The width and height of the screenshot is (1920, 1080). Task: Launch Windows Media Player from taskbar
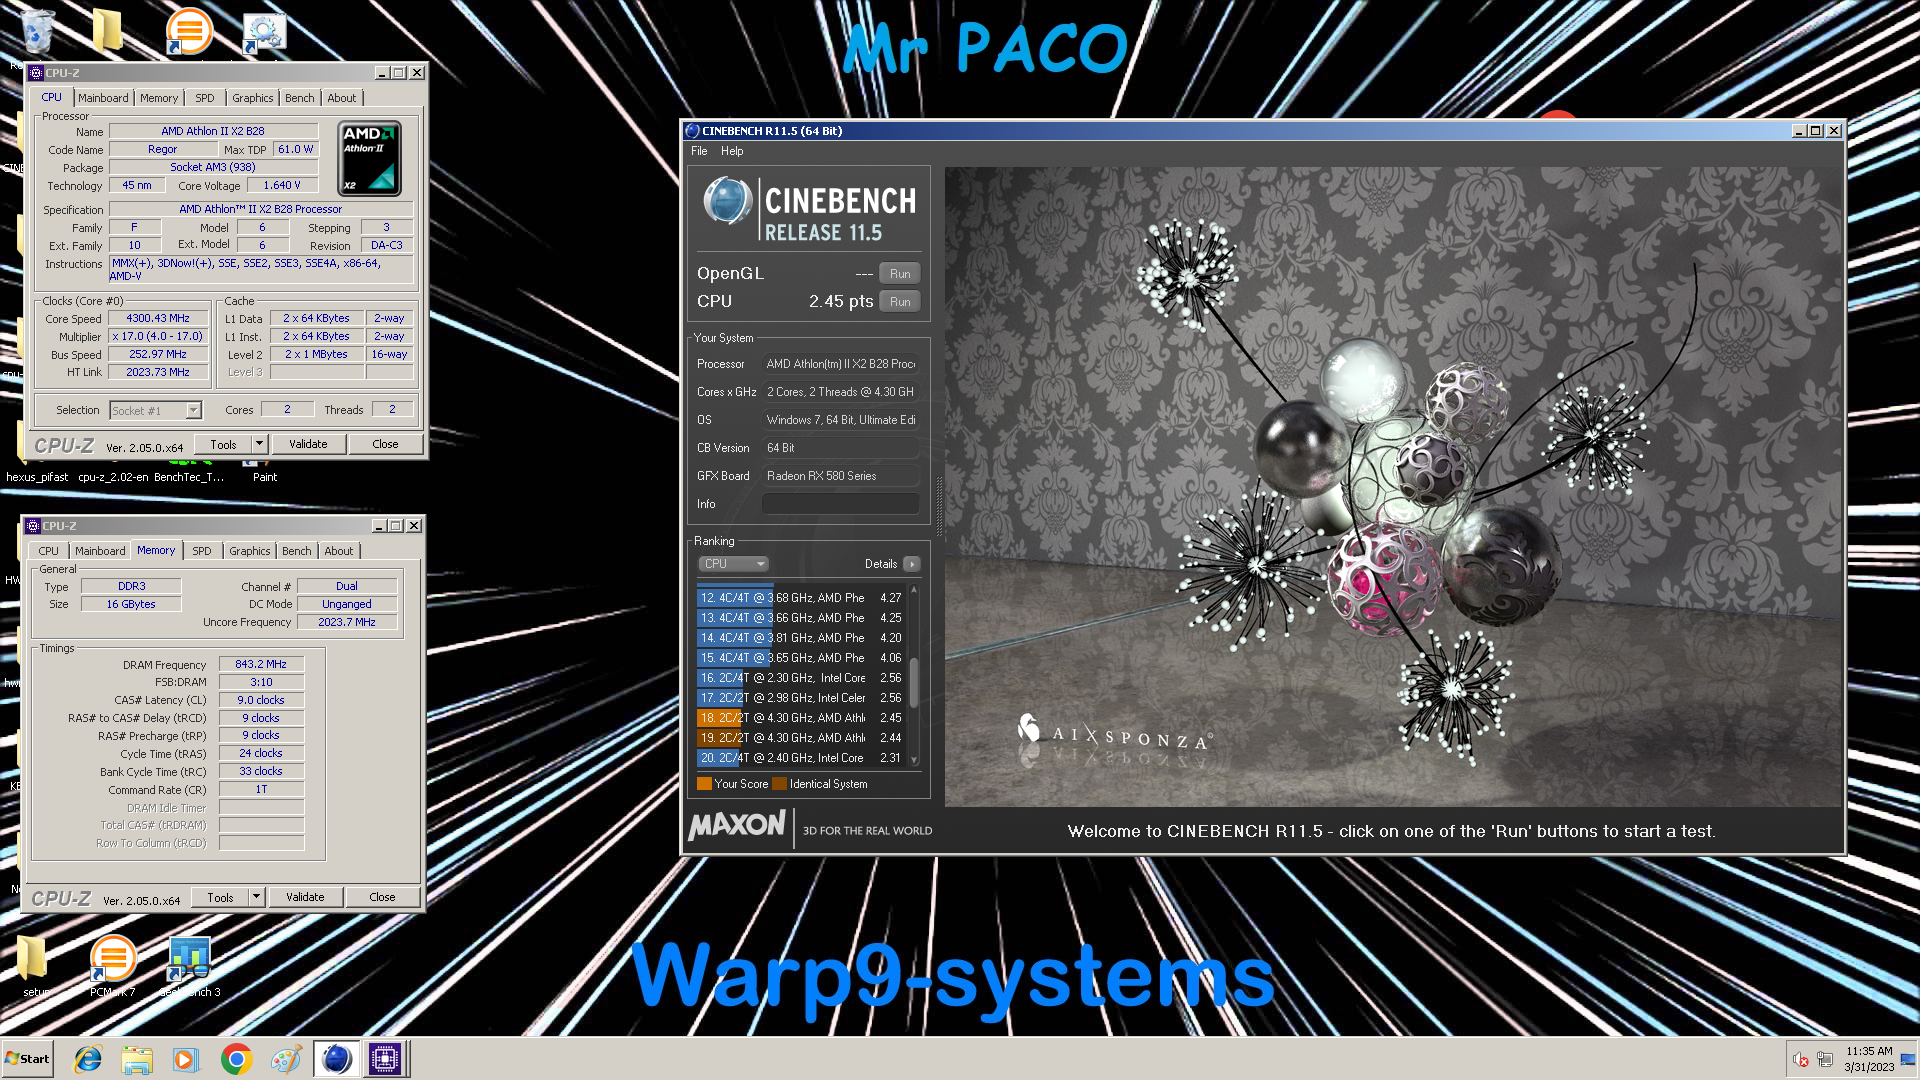[186, 1059]
